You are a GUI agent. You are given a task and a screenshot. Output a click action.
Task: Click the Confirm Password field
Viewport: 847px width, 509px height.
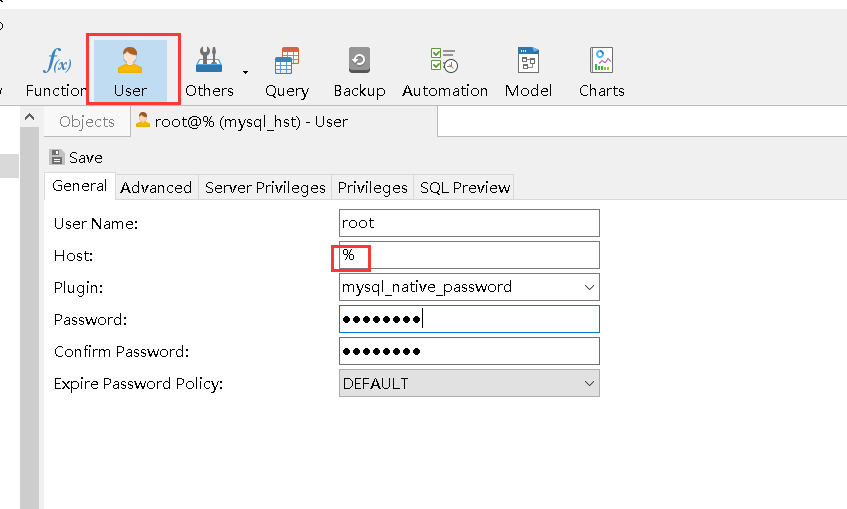click(x=469, y=351)
